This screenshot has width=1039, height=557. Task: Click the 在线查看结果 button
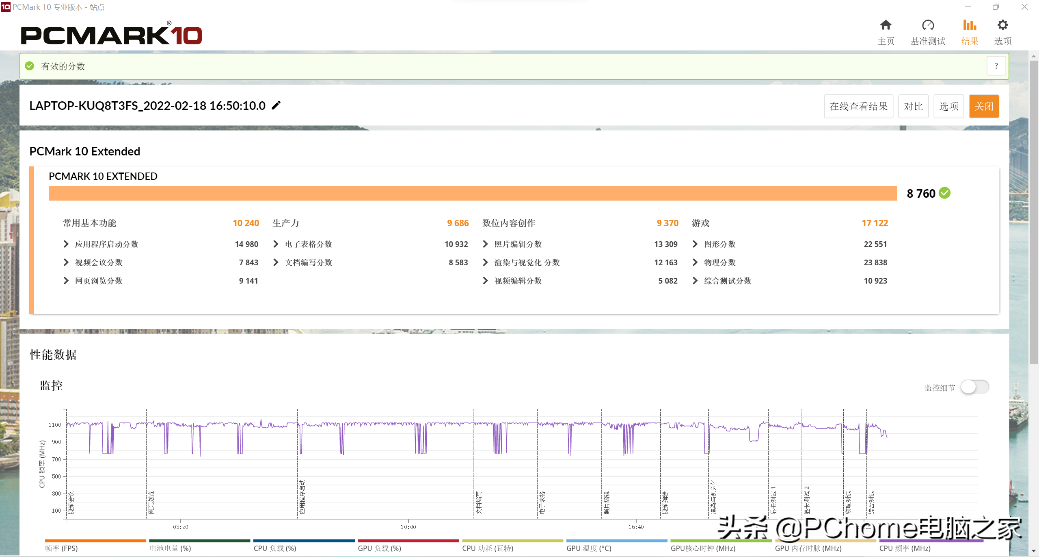(858, 106)
